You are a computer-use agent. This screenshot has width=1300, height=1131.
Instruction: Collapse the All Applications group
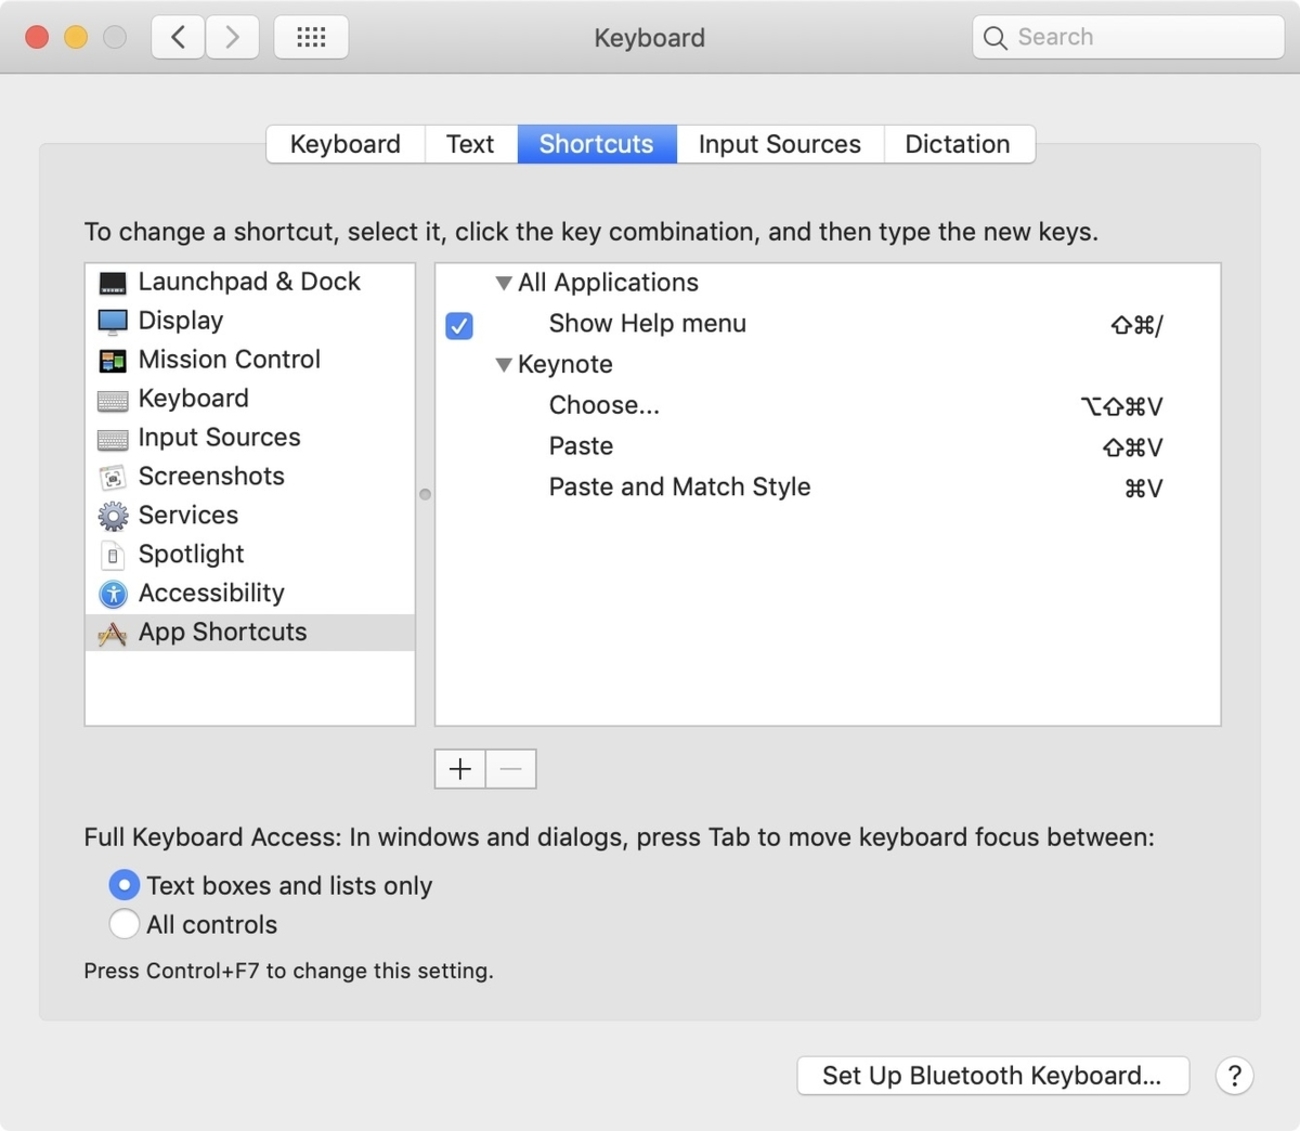click(504, 284)
